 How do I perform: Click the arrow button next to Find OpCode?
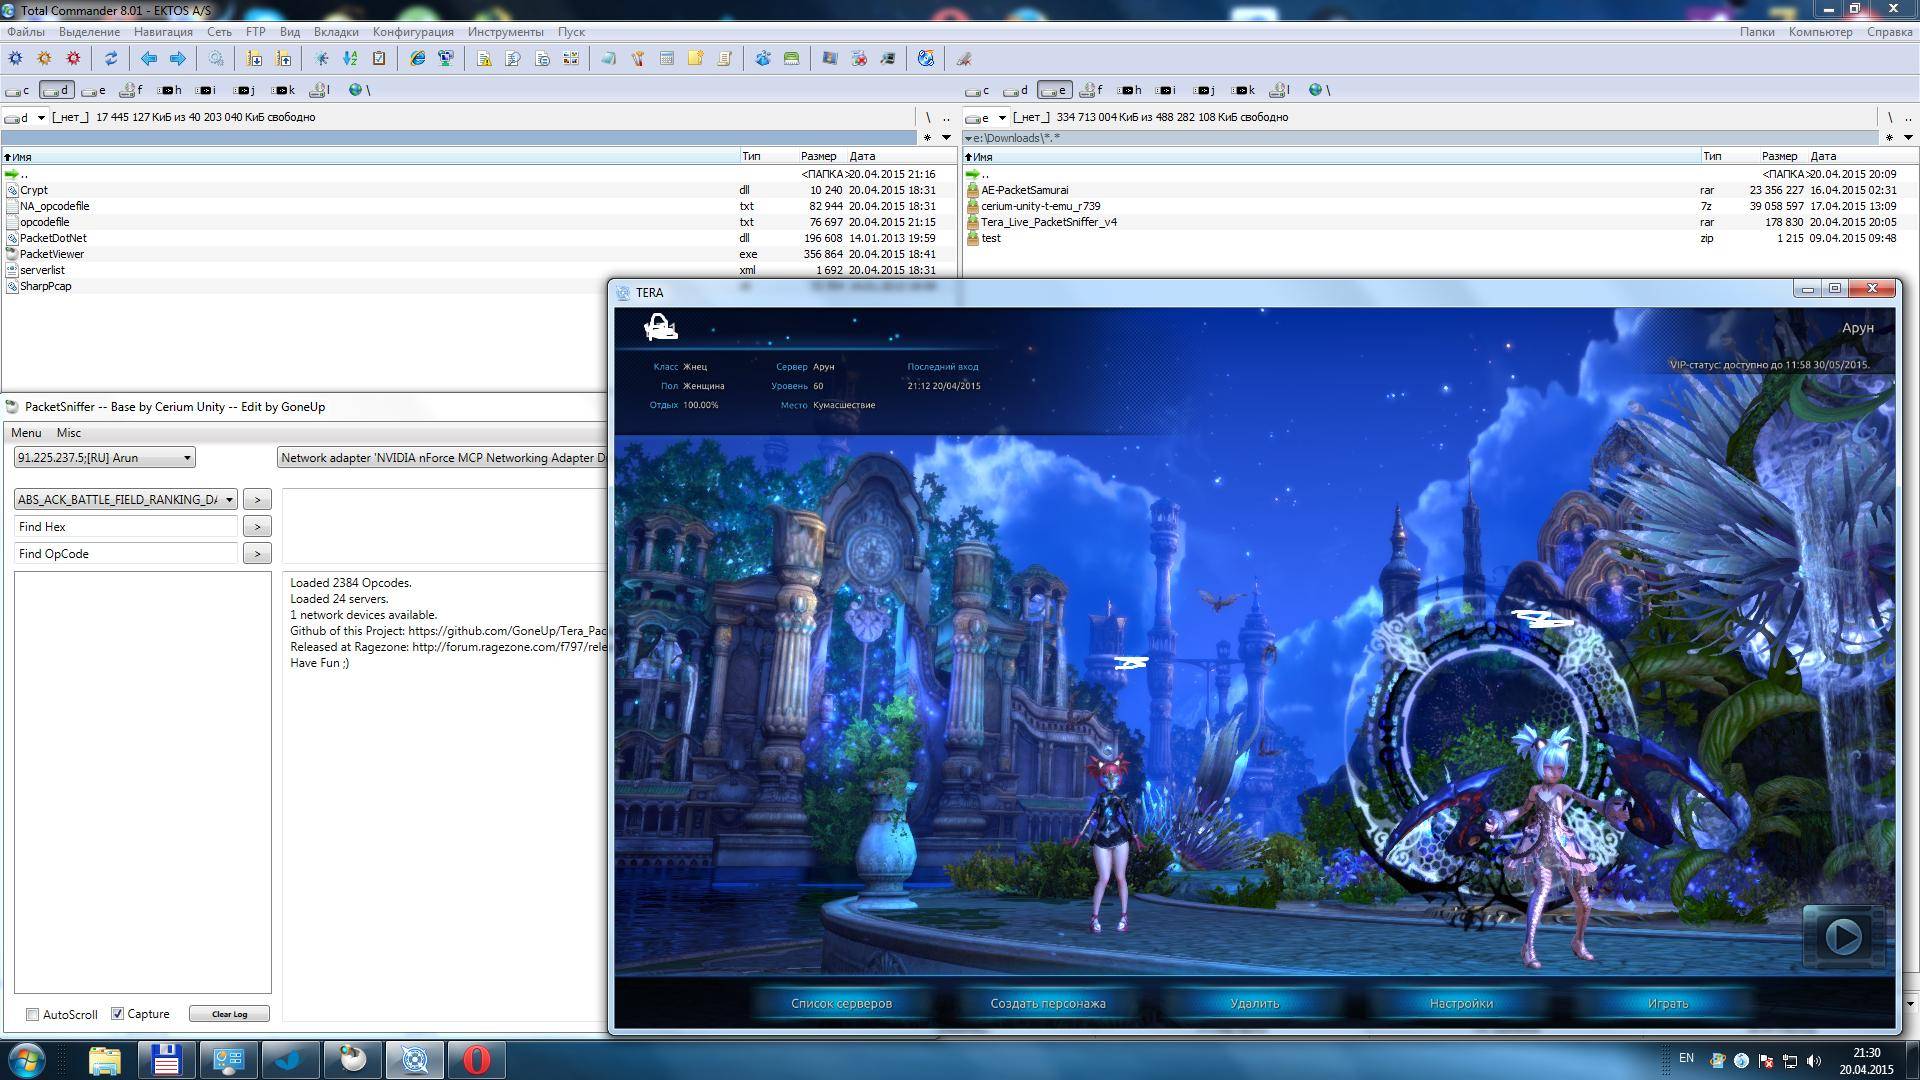(257, 553)
